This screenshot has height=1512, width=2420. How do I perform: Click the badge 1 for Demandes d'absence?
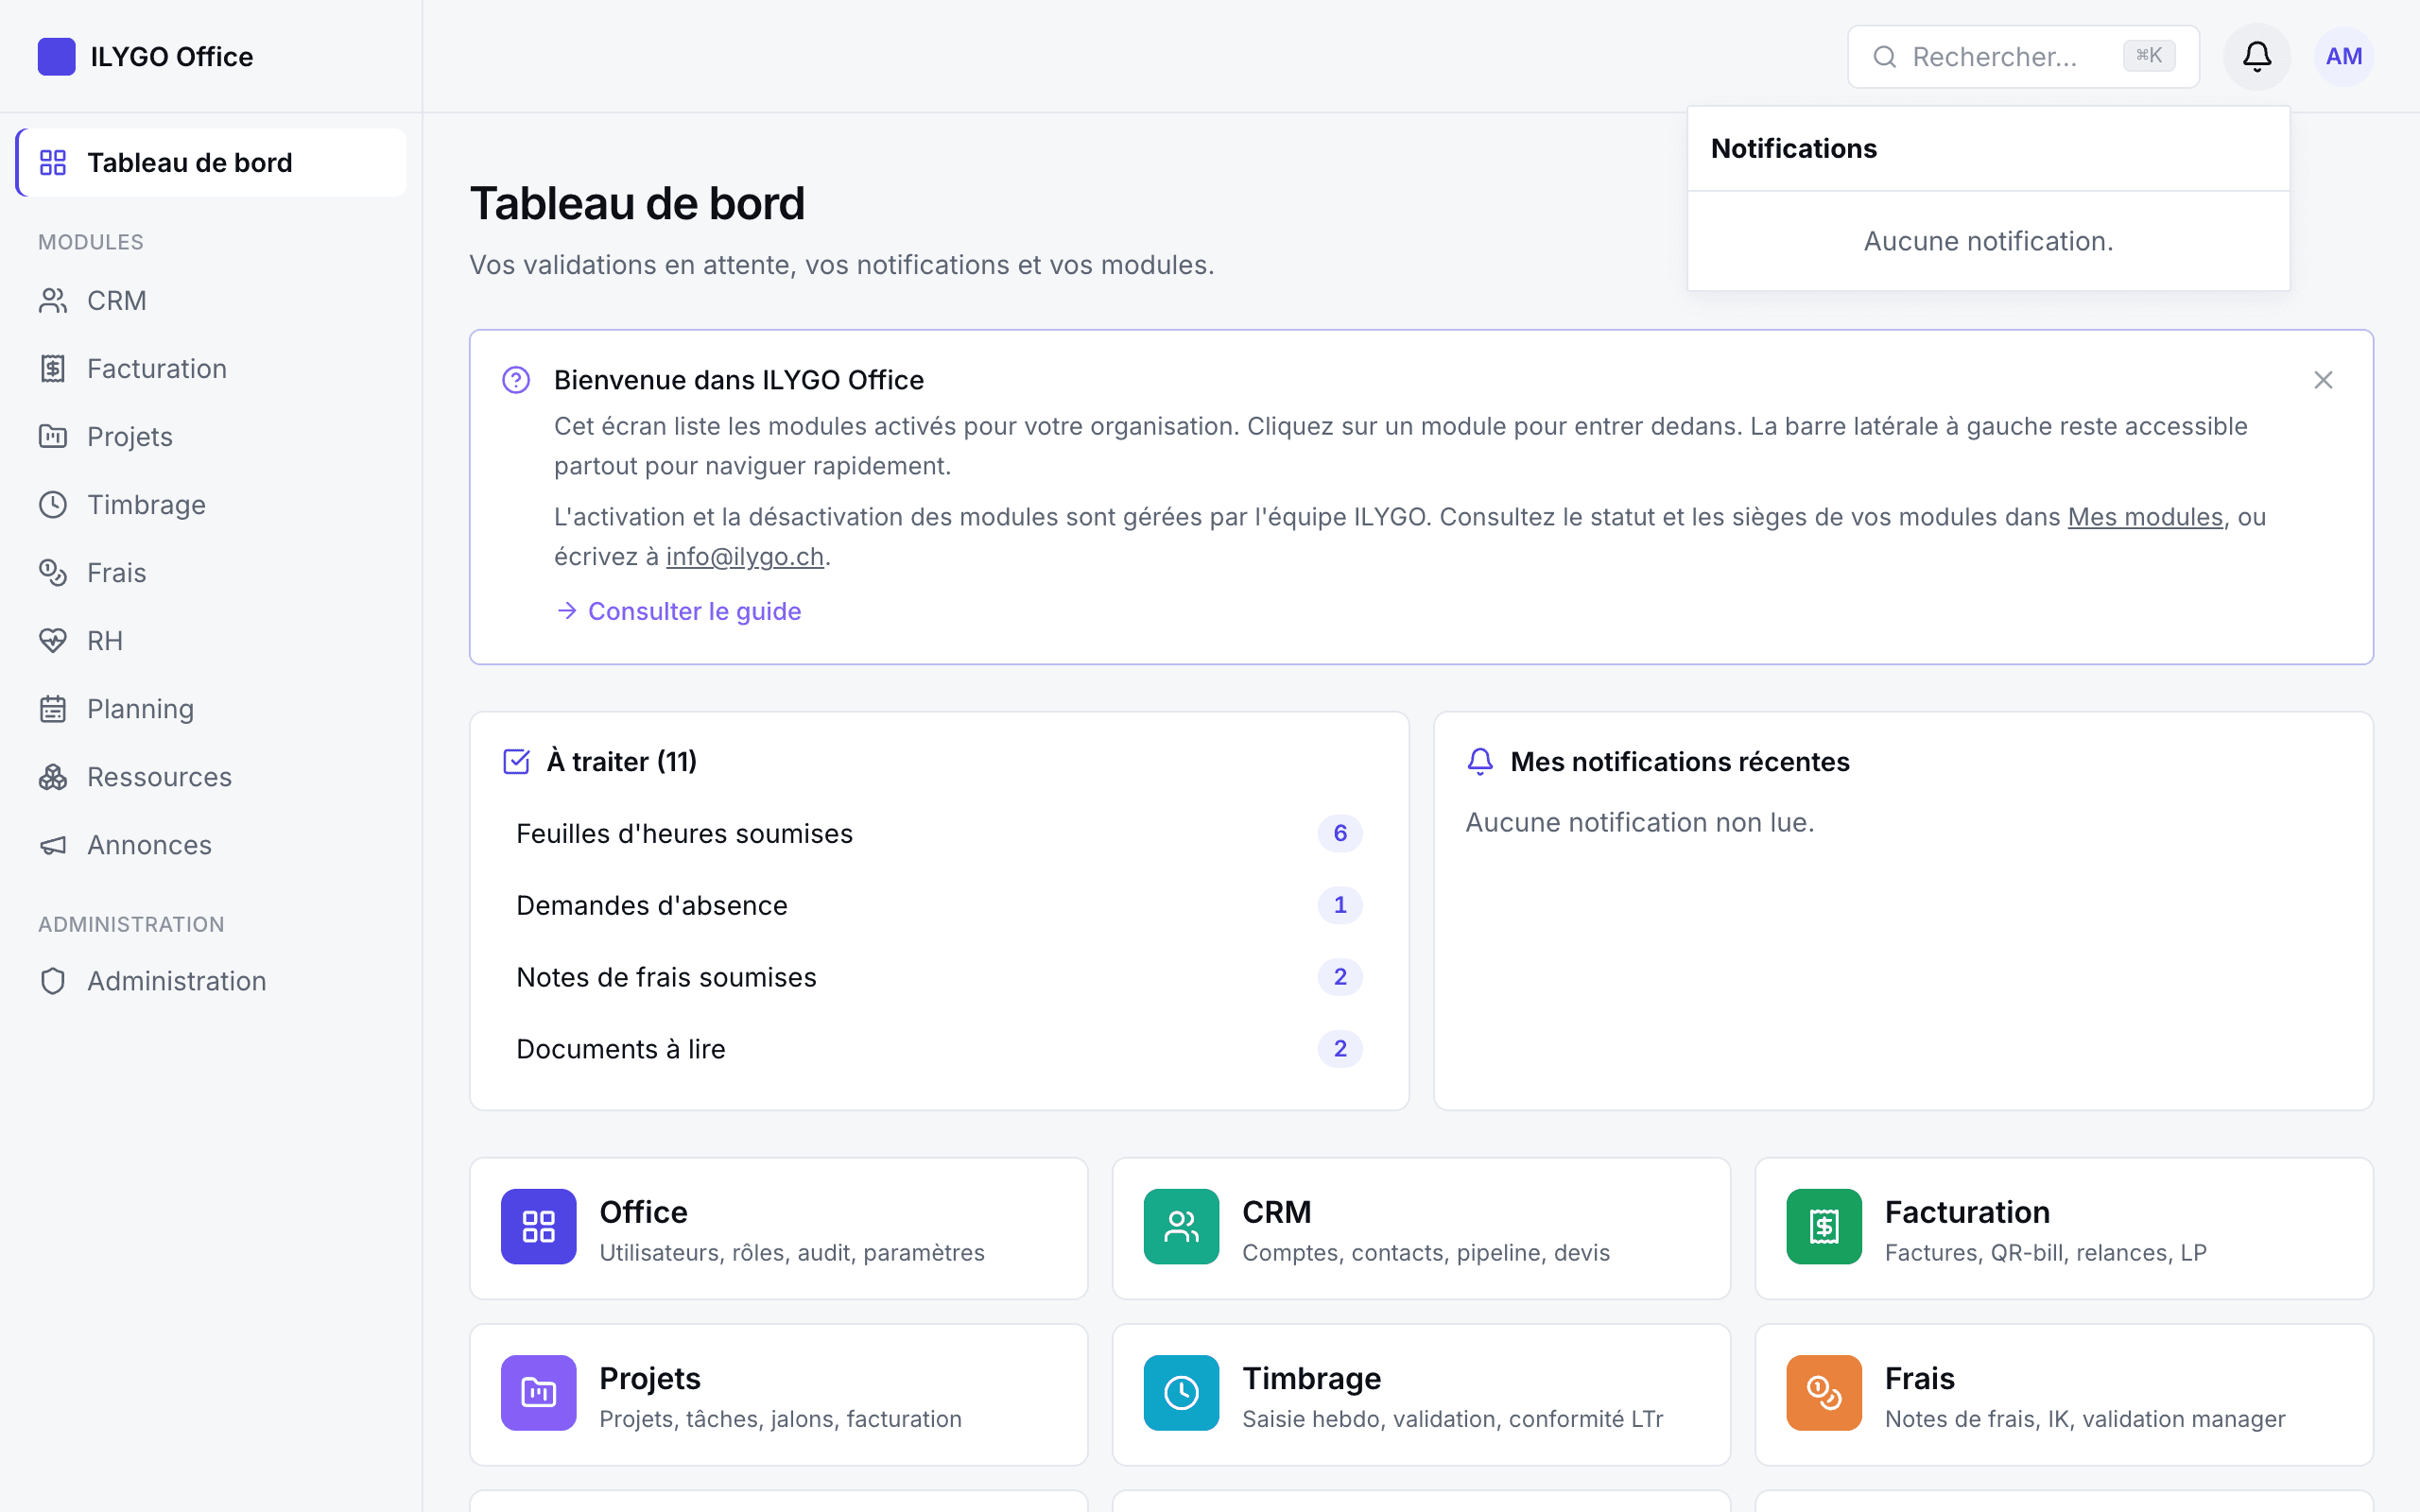tap(1340, 906)
